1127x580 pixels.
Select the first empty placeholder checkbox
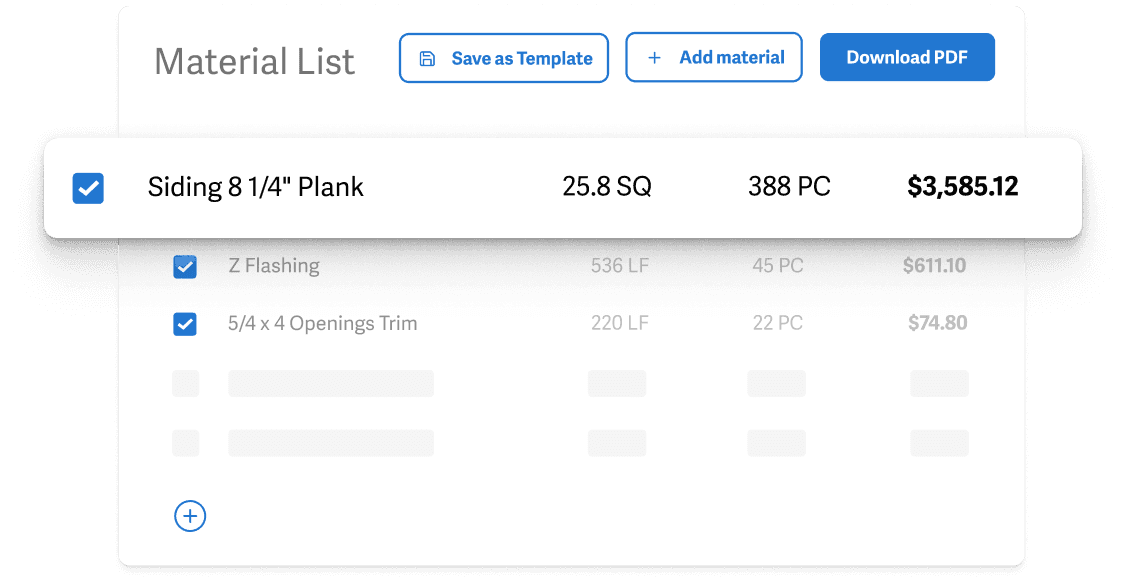point(185,383)
